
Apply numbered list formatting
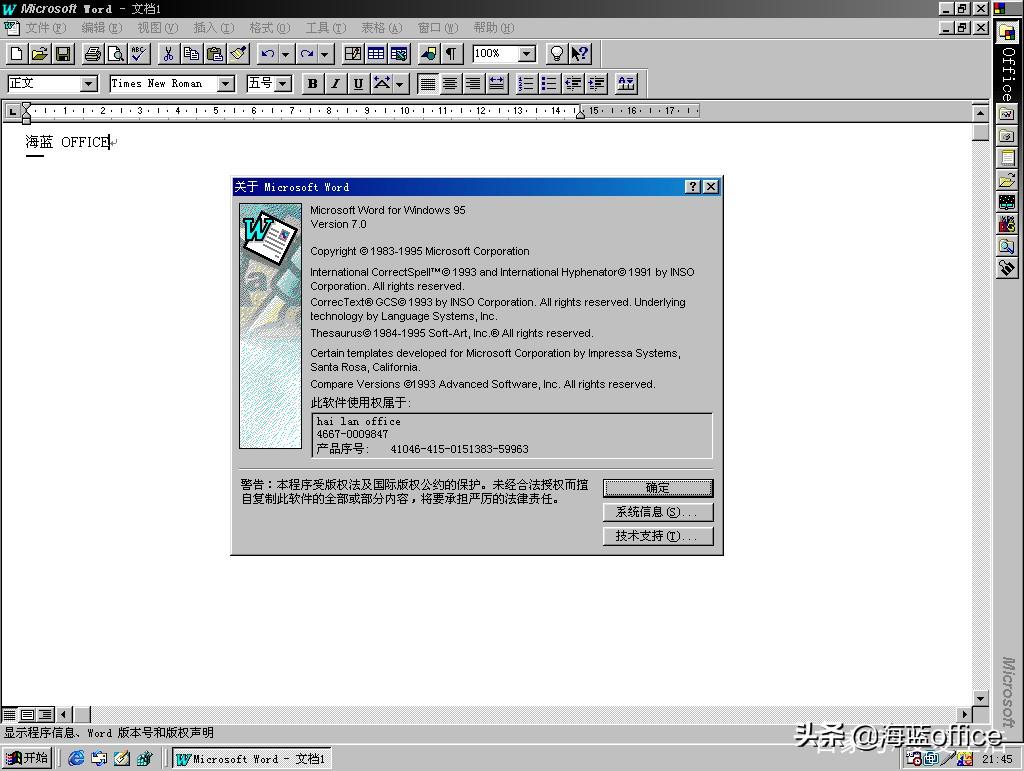526,84
